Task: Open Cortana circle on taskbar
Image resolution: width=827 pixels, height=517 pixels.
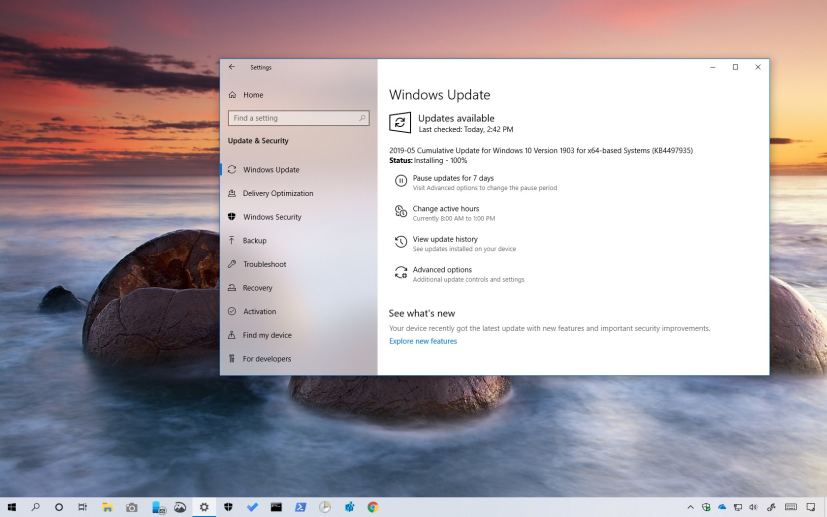Action: tap(59, 507)
